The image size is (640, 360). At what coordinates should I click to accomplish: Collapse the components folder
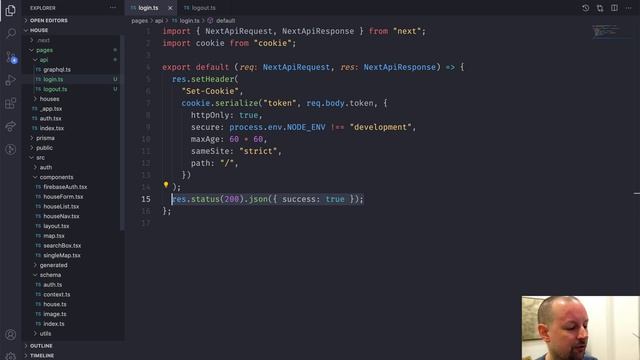[56, 177]
